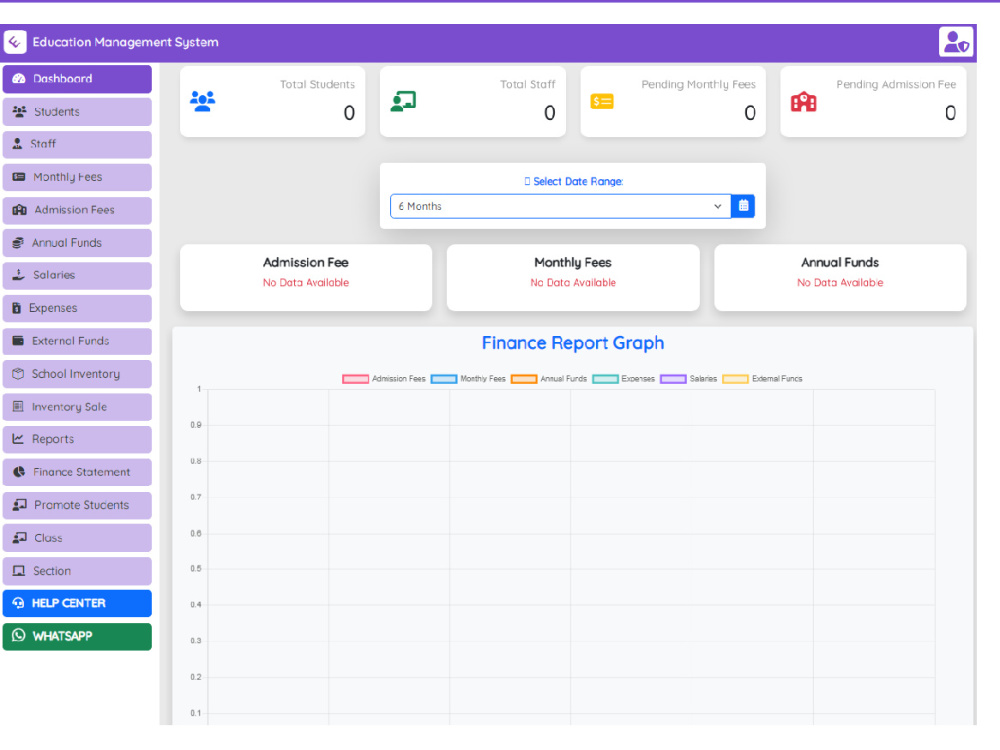Screen dimensions: 1000x750
Task: Toggle Salaries legend swatch in graph
Action: (673, 379)
